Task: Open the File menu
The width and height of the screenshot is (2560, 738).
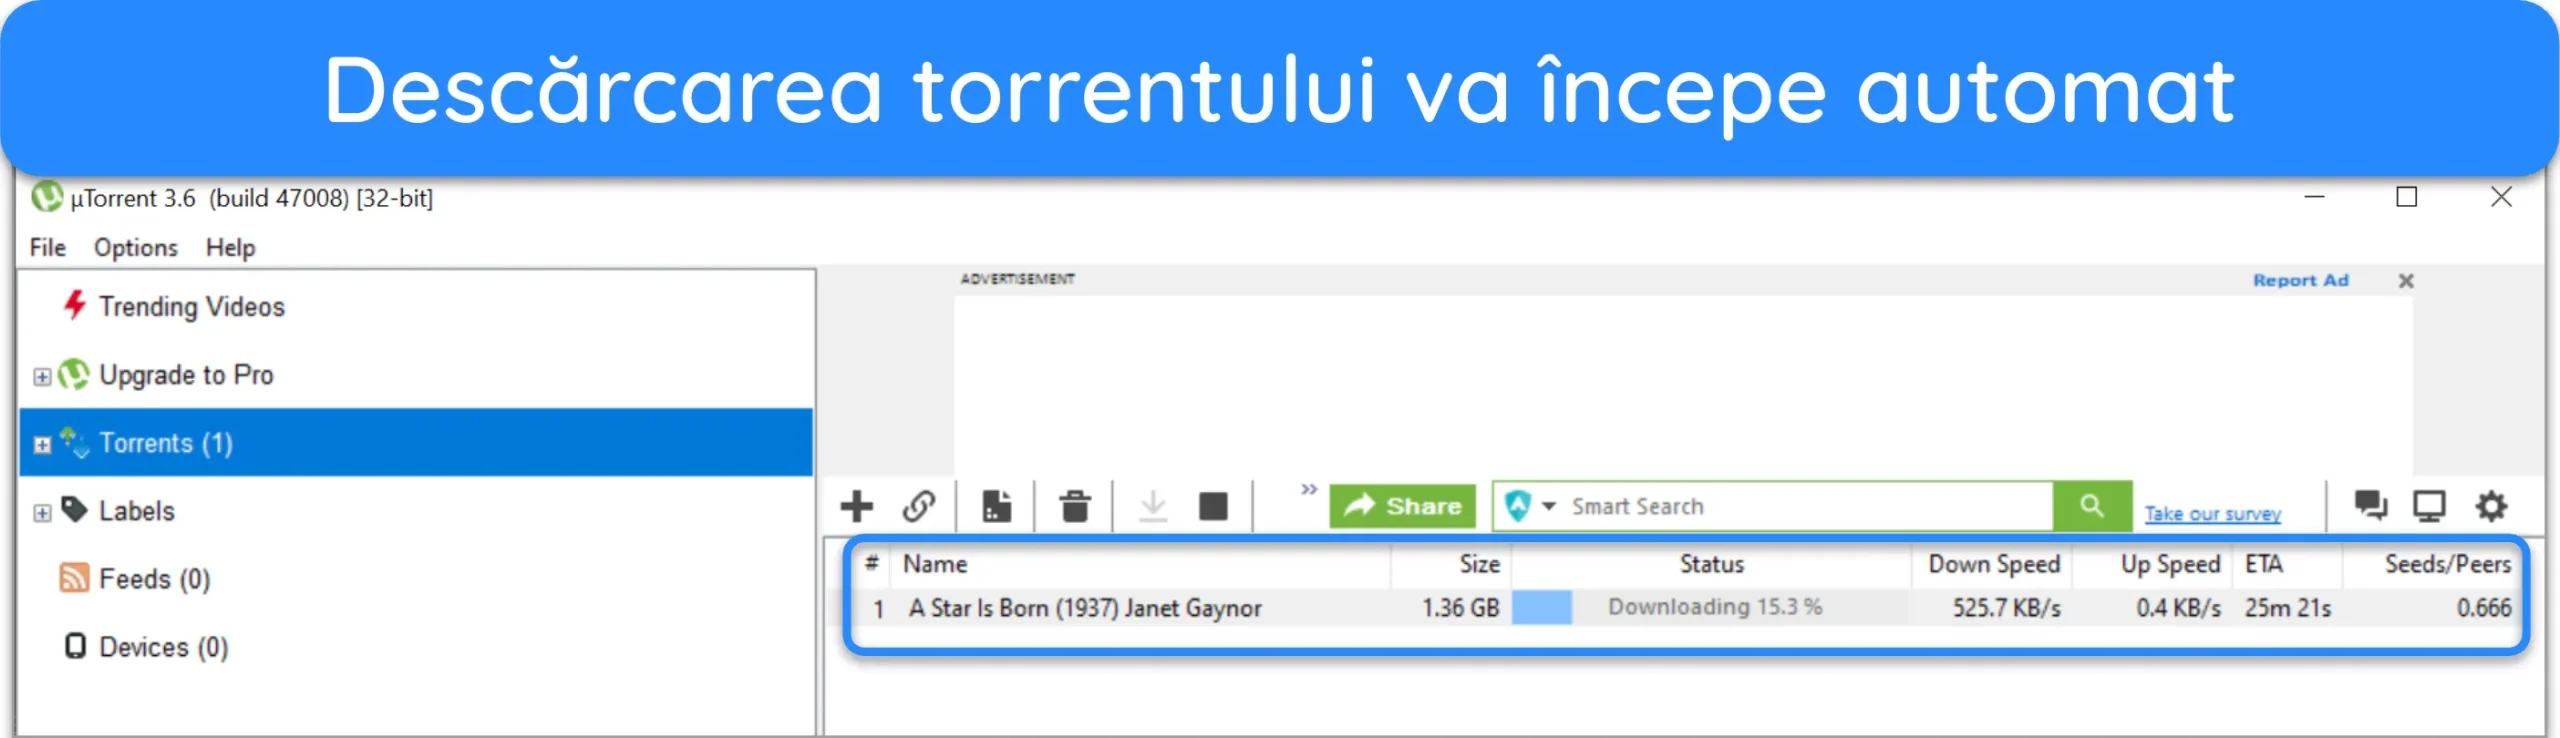Action: tap(47, 247)
